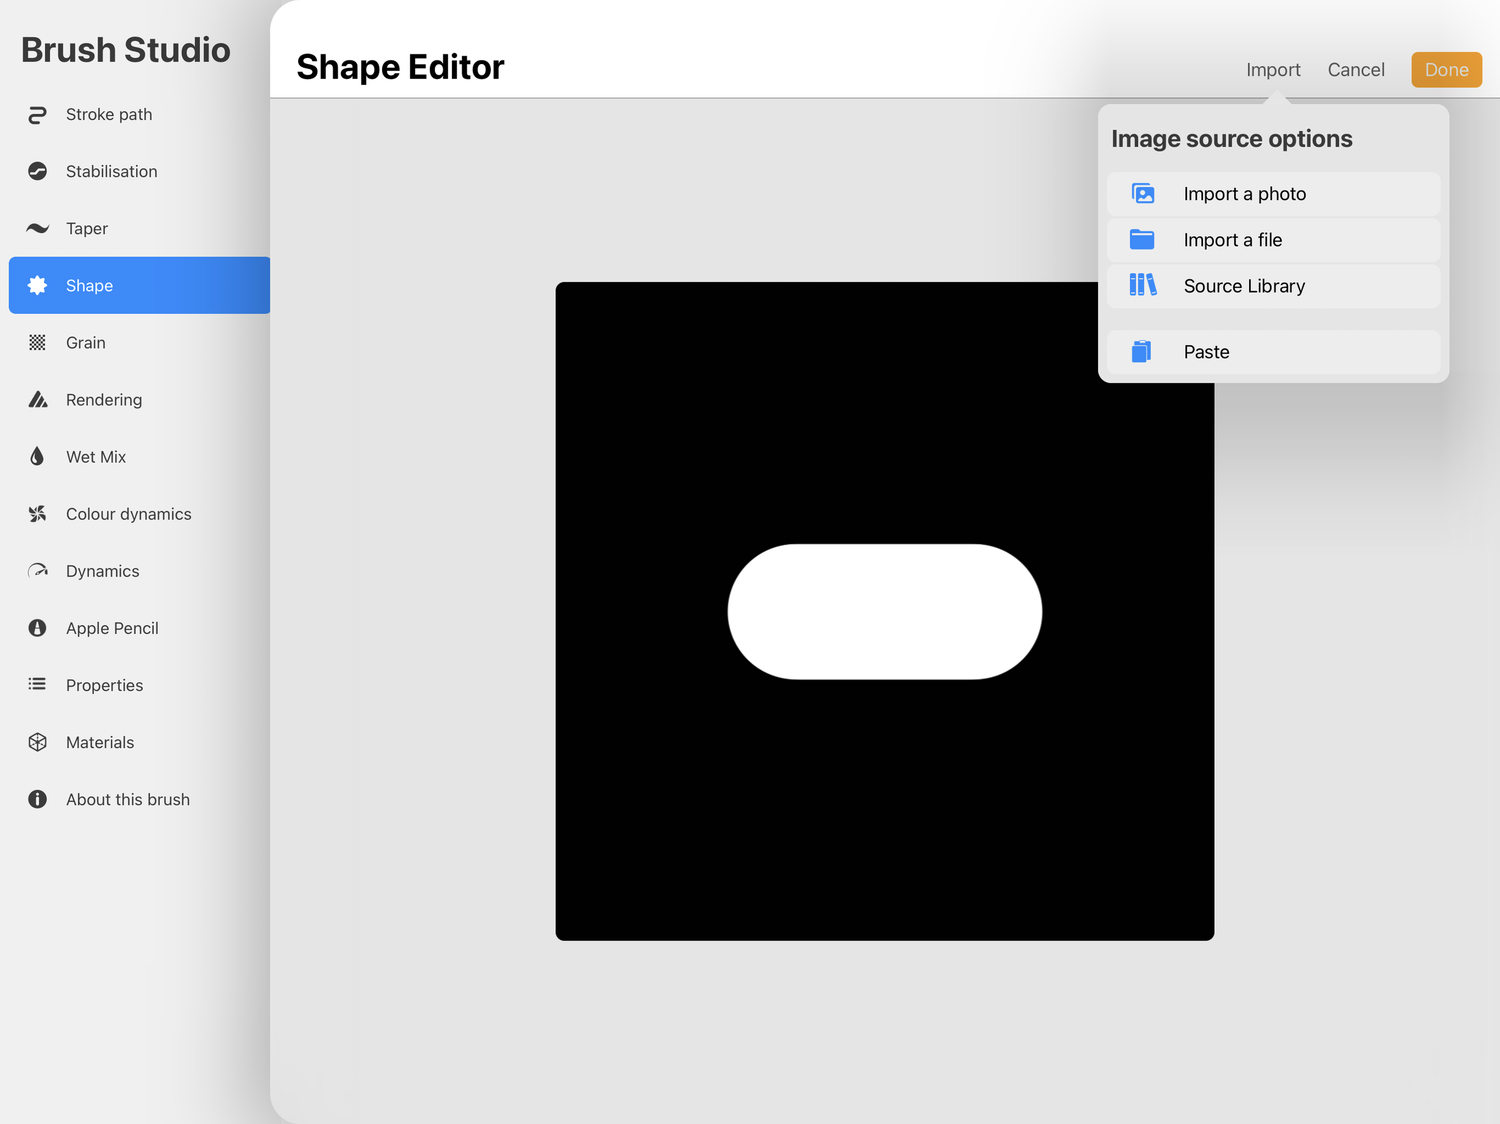Select the Properties list icon
This screenshot has width=1500, height=1124.
tap(37, 685)
